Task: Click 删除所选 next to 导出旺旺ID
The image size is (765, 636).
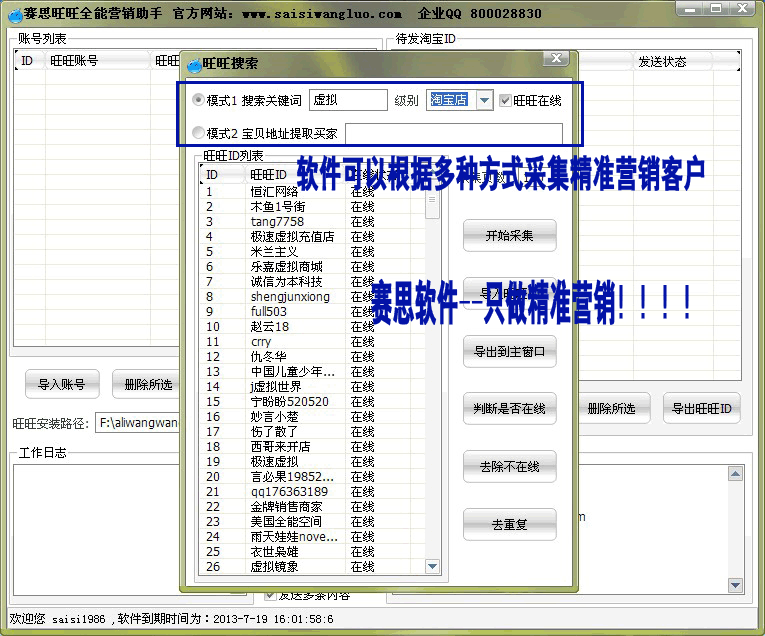Action: pos(613,408)
